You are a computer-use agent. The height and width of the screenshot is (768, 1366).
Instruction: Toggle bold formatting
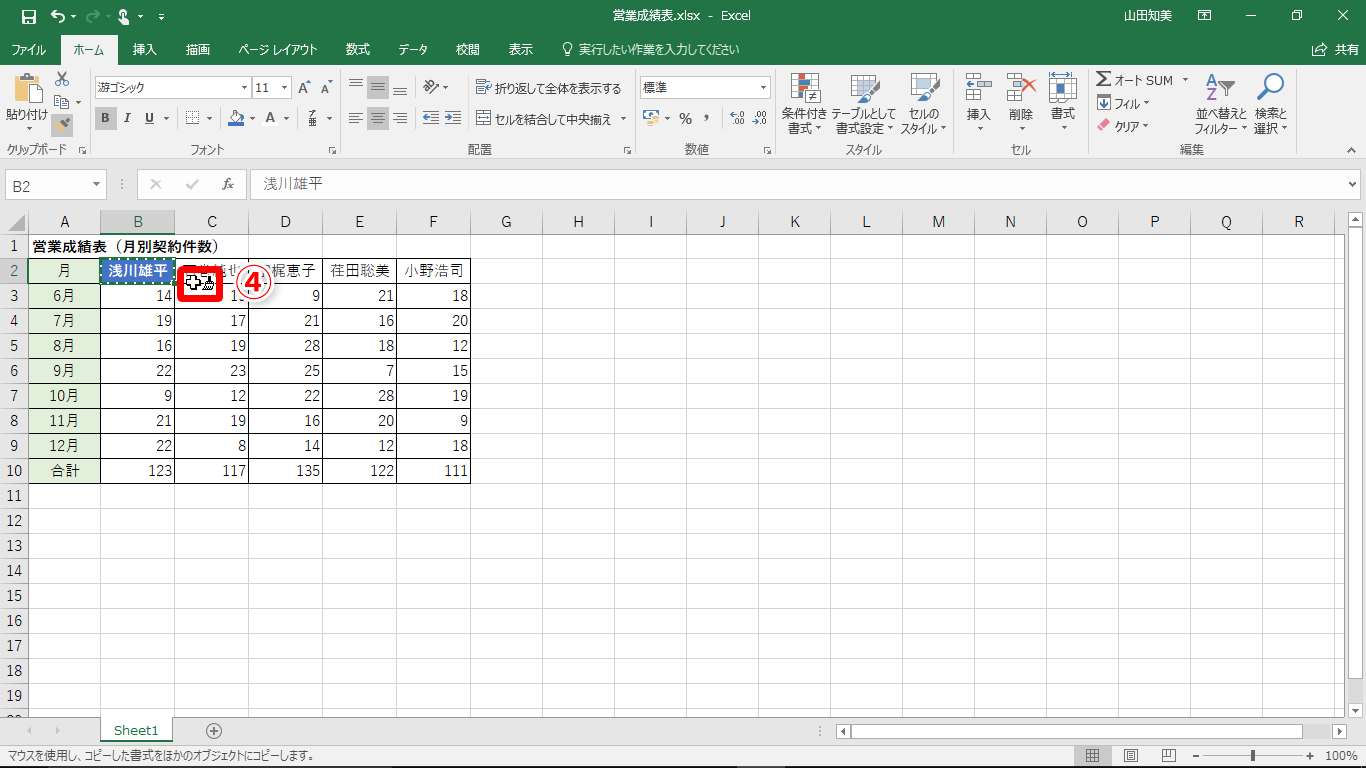[x=106, y=118]
